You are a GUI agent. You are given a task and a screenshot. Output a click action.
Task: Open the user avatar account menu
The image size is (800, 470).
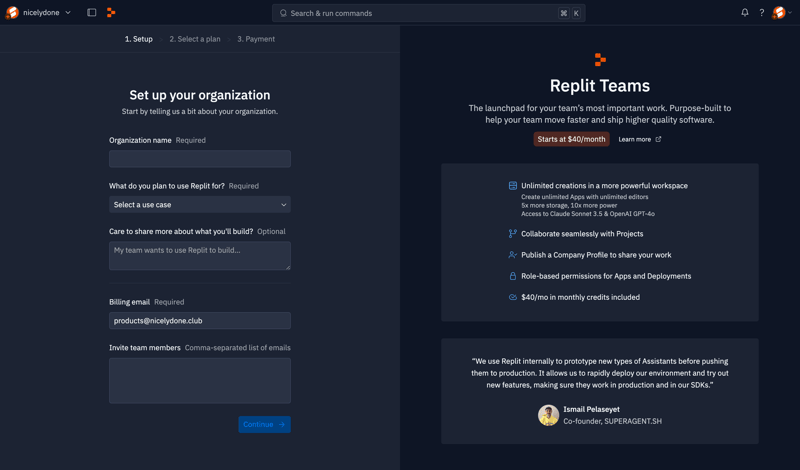click(x=782, y=12)
